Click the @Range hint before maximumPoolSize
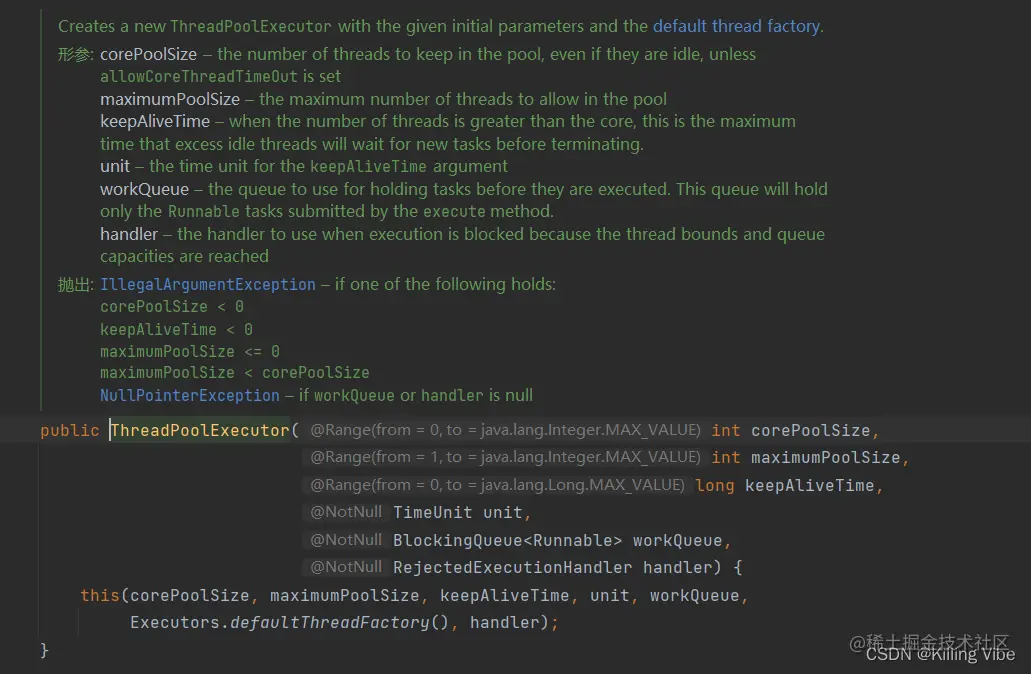1031x674 pixels. (505, 457)
